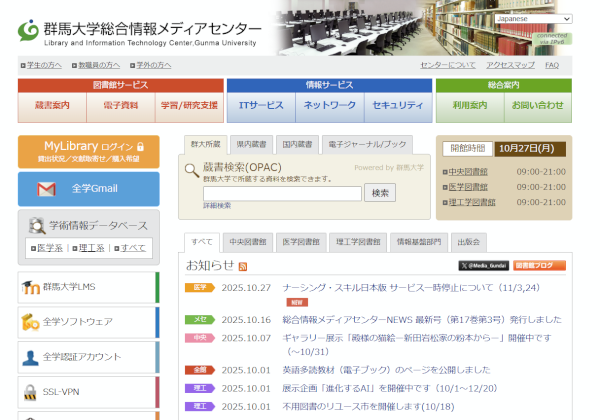The width and height of the screenshot is (600, 420).
Task: Open 全学Gmail button
Action: (x=89, y=189)
